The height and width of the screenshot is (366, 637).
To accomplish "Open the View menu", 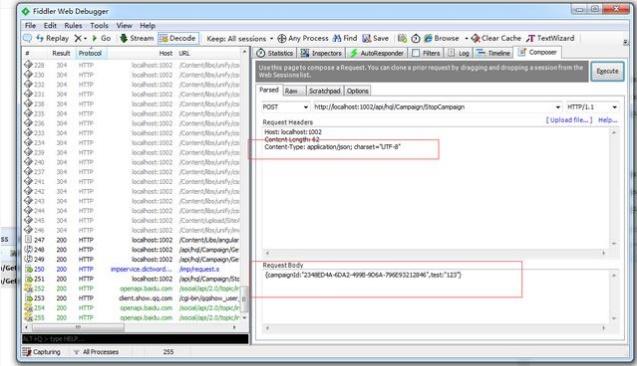I will click(x=124, y=25).
